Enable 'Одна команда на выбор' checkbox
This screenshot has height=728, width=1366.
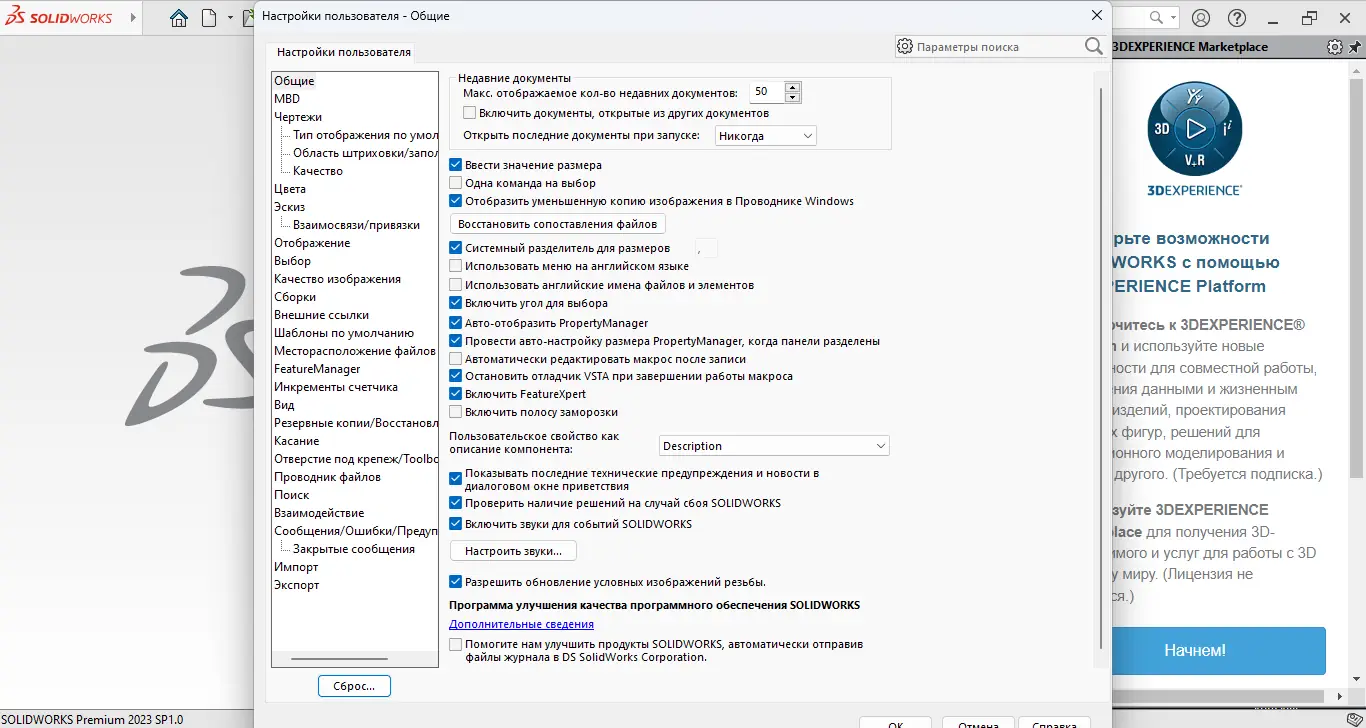(x=456, y=183)
